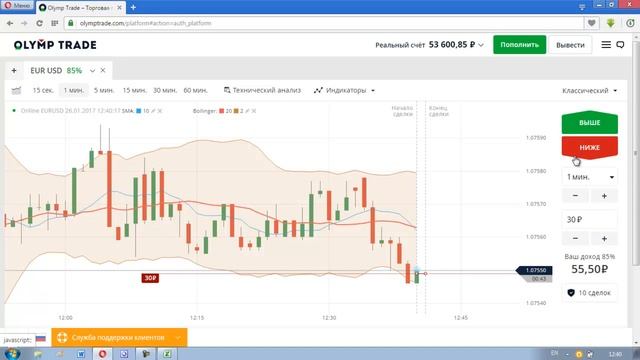Edit SMA indicator settings pencil
Image resolution: width=640 pixels, height=360 pixels.
click(153, 111)
